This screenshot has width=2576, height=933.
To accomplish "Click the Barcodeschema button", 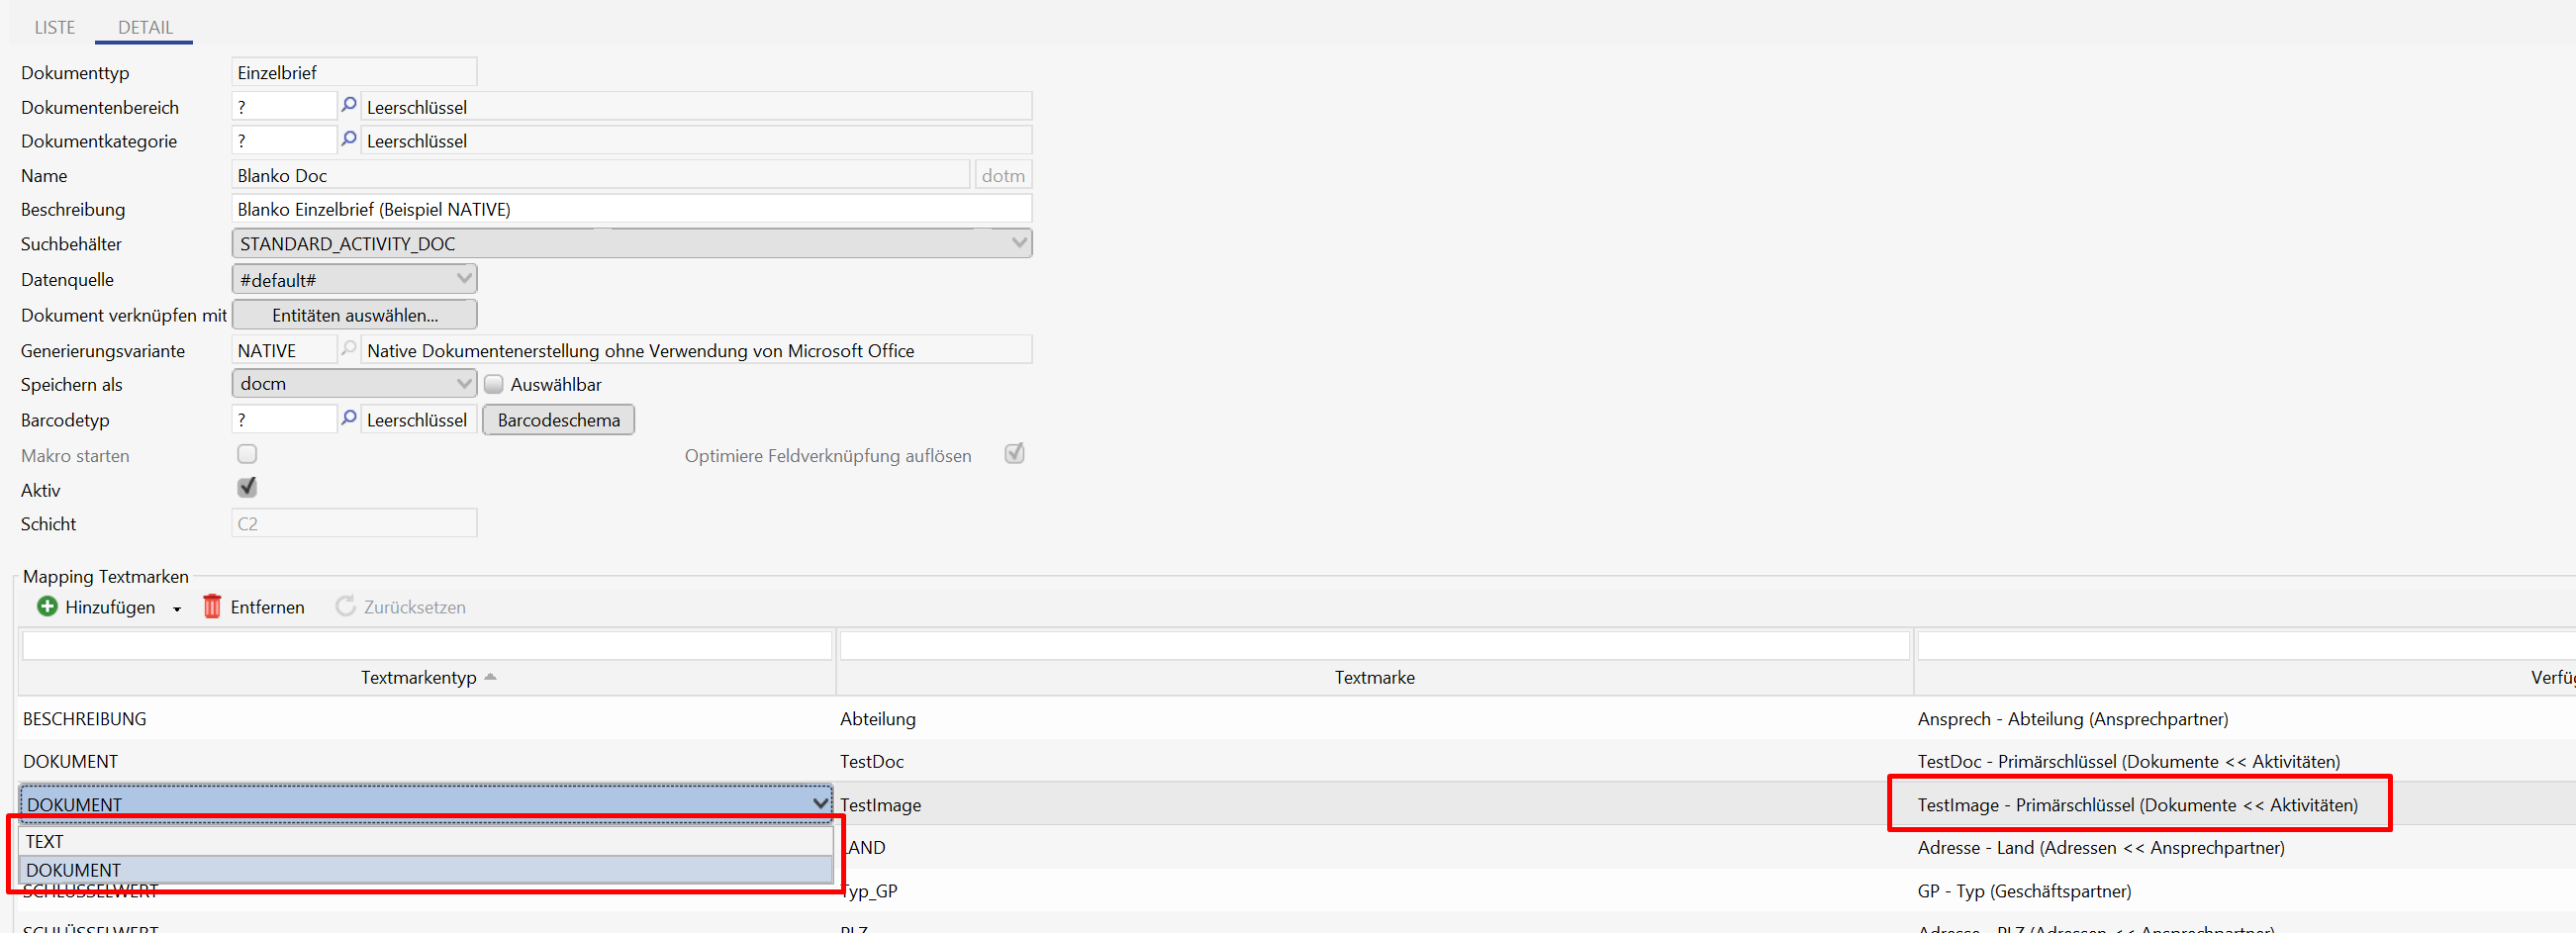I will coord(559,420).
